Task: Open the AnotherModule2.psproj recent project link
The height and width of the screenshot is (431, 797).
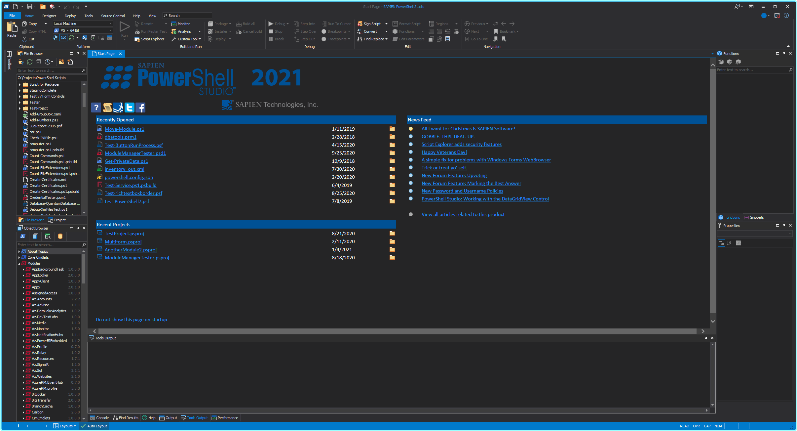Action: tap(130, 250)
